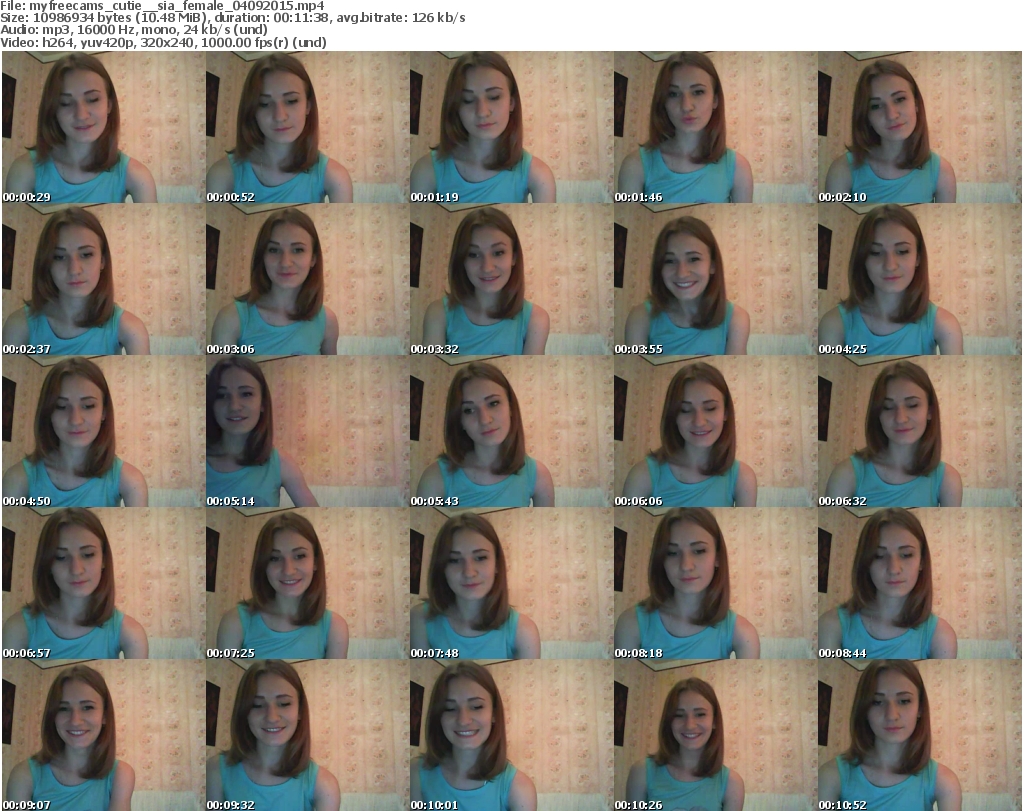Open the frame labeled 00:10:26
The width and height of the screenshot is (1024, 811).
715,735
